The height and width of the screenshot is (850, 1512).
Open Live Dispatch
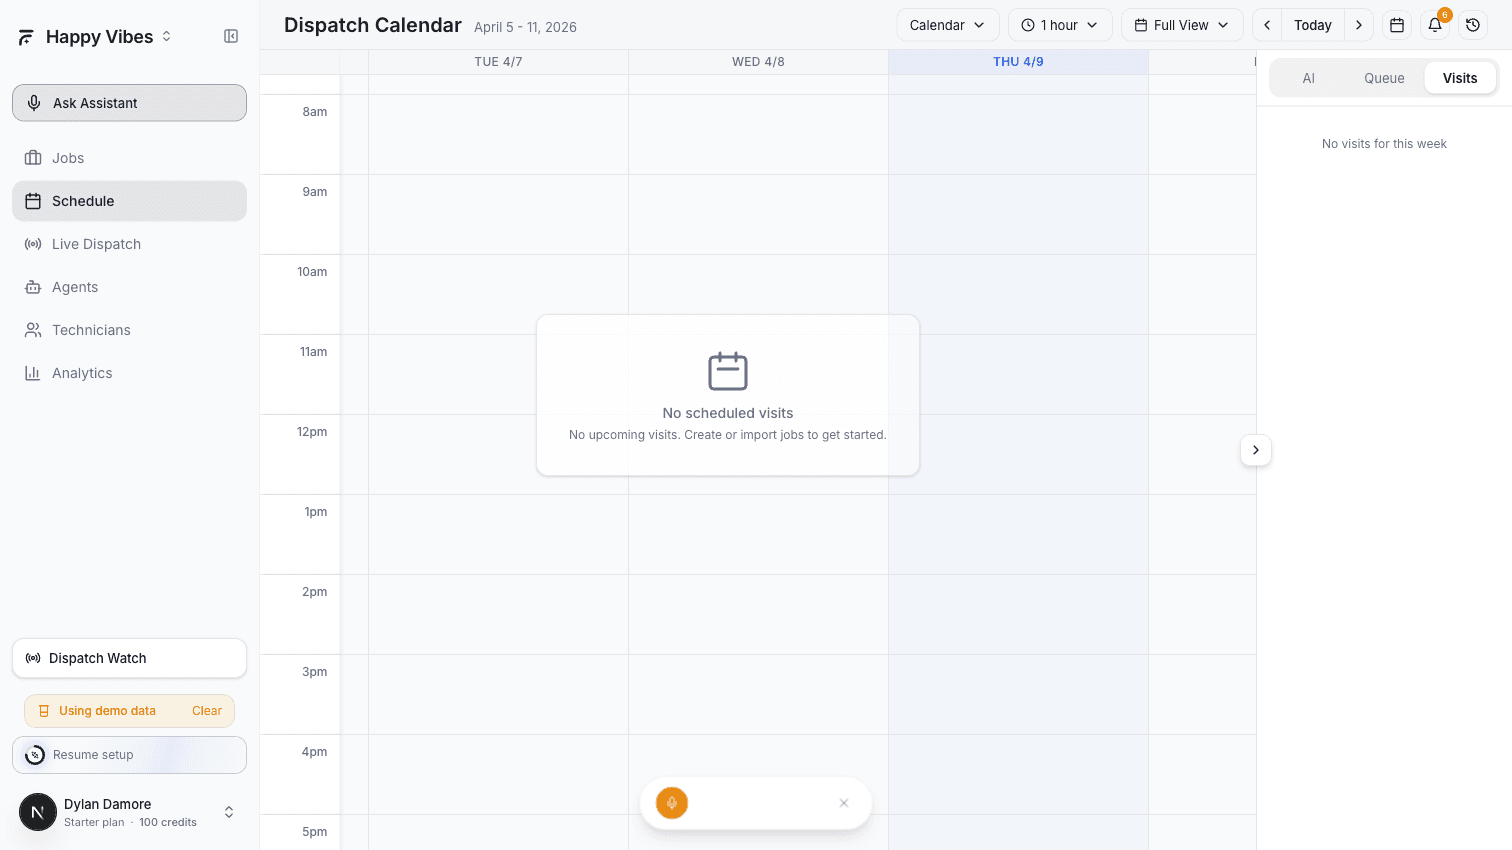(x=96, y=244)
